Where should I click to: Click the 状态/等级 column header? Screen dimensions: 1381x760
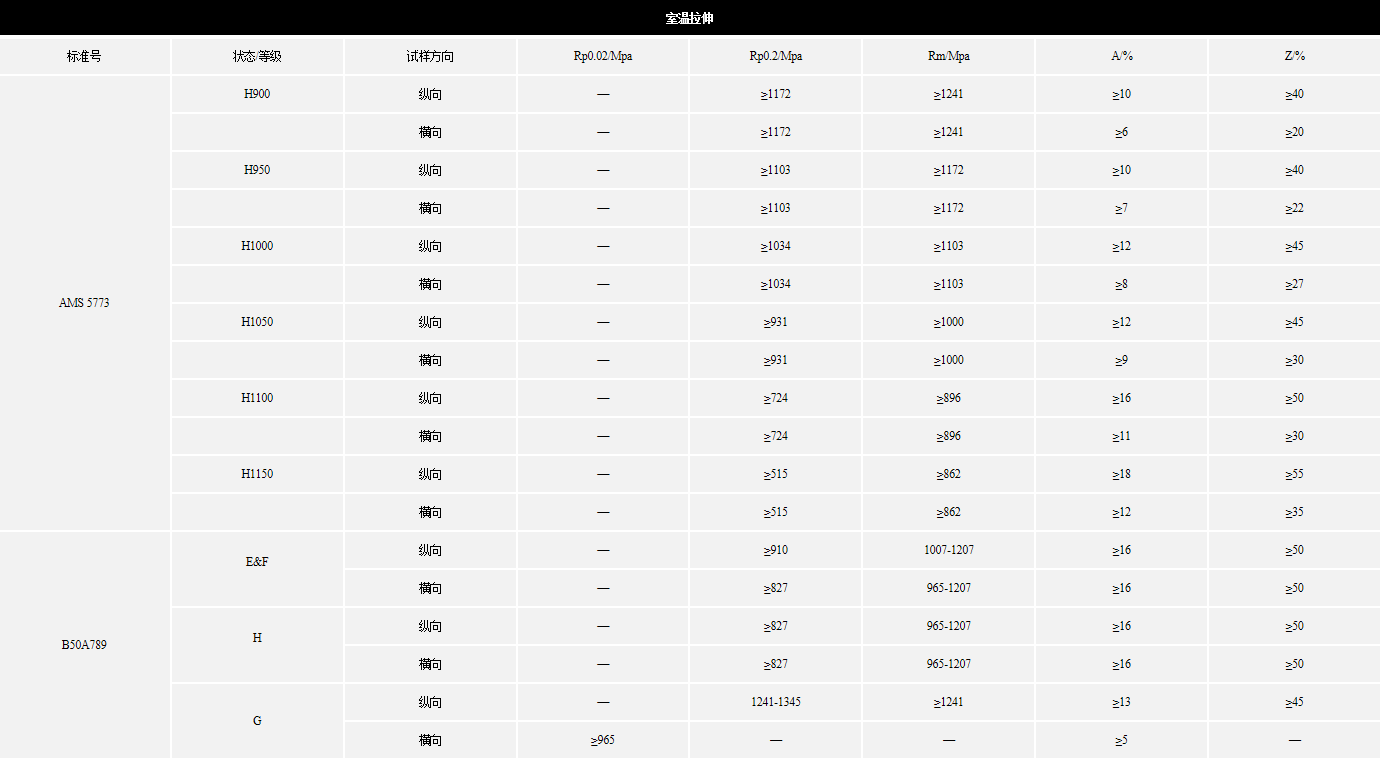[257, 56]
